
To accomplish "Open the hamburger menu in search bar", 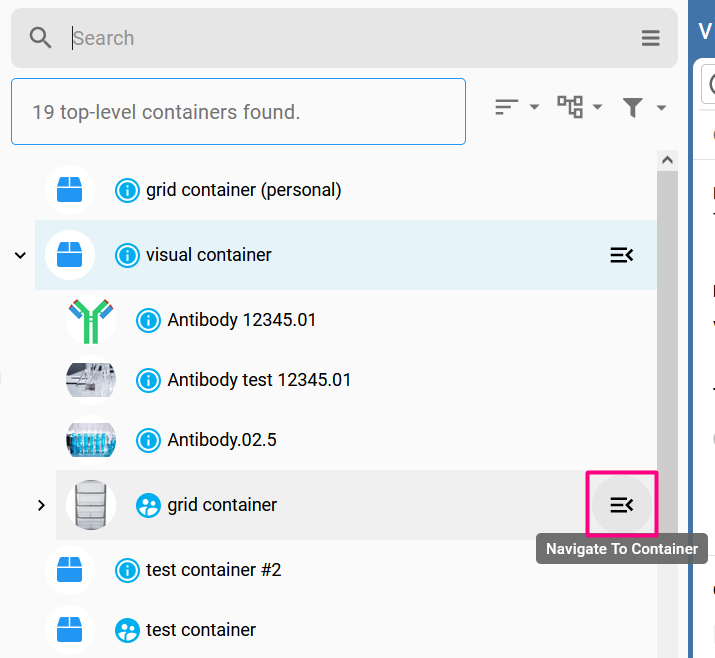I will point(650,38).
